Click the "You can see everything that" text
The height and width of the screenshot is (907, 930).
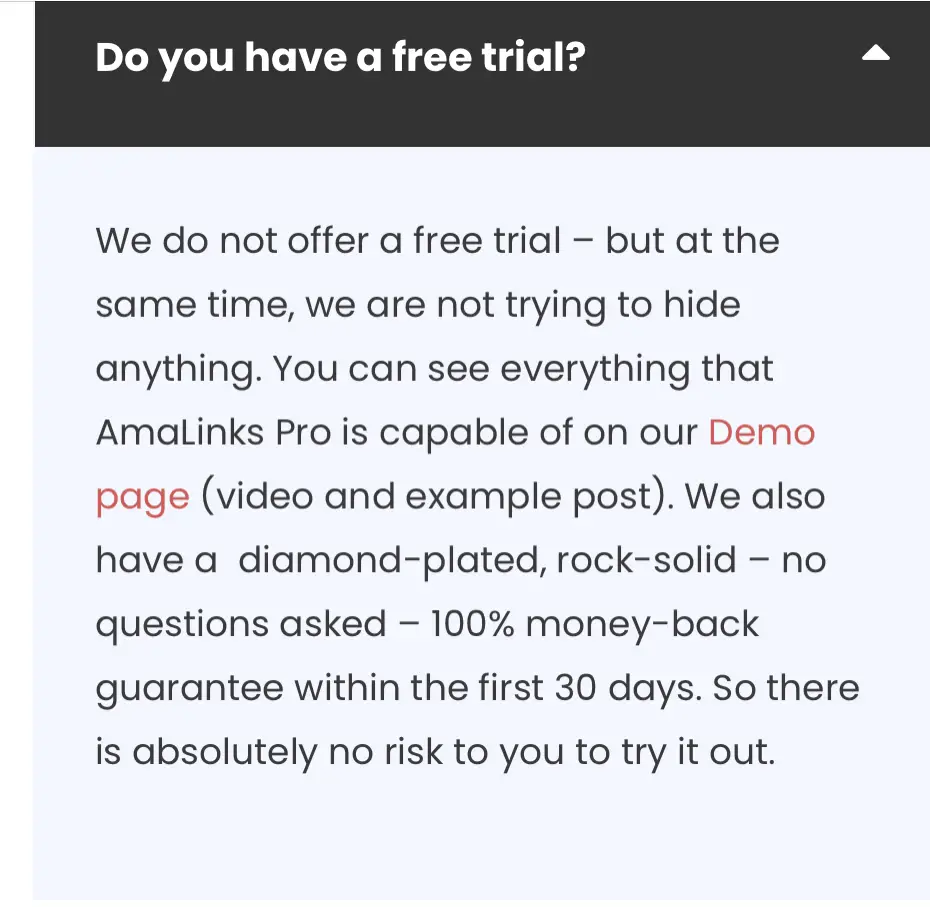click(523, 369)
